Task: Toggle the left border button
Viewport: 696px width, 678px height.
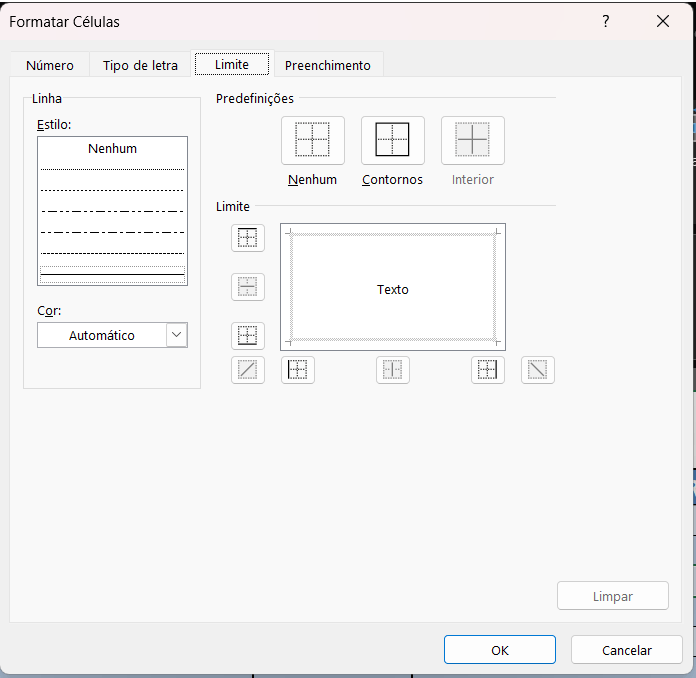Action: click(x=298, y=370)
